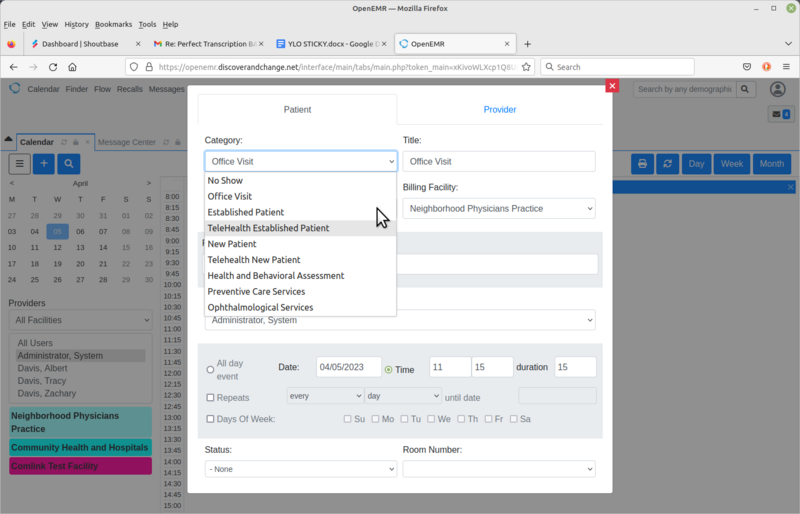Tick the Mo weekday checkbox
This screenshot has height=514, width=800.
tap(376, 419)
